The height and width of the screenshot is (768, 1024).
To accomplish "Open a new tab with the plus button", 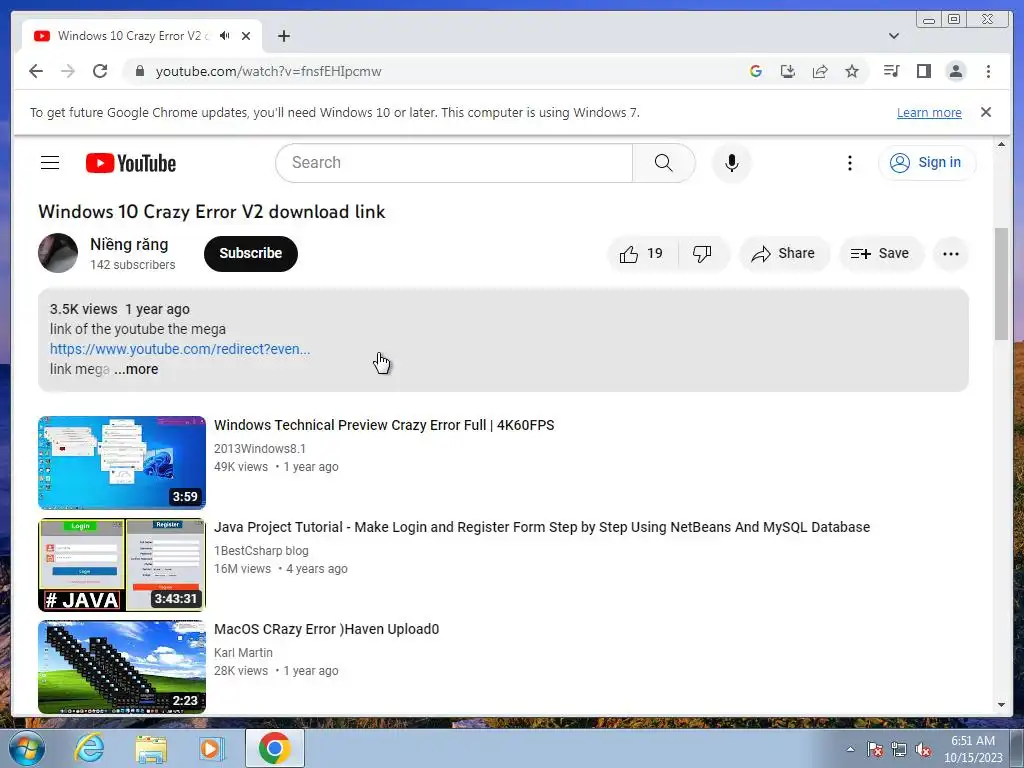I will 283,36.
